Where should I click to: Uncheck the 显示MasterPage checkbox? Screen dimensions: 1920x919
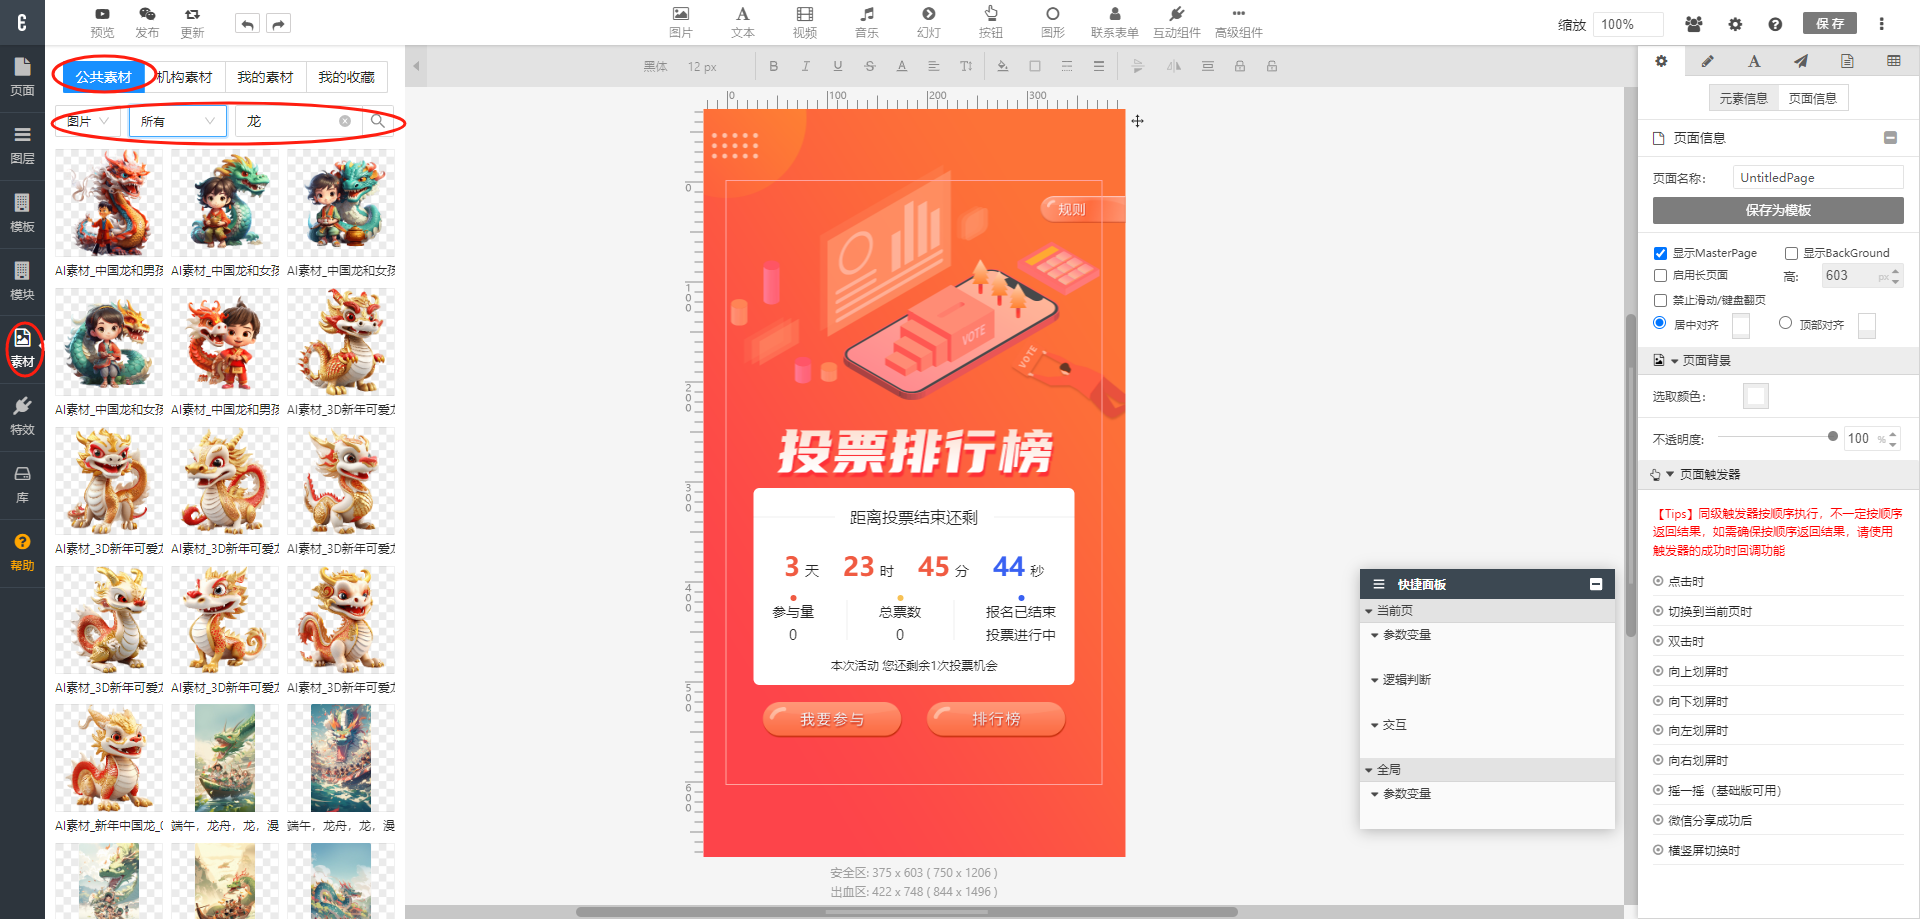click(1660, 253)
